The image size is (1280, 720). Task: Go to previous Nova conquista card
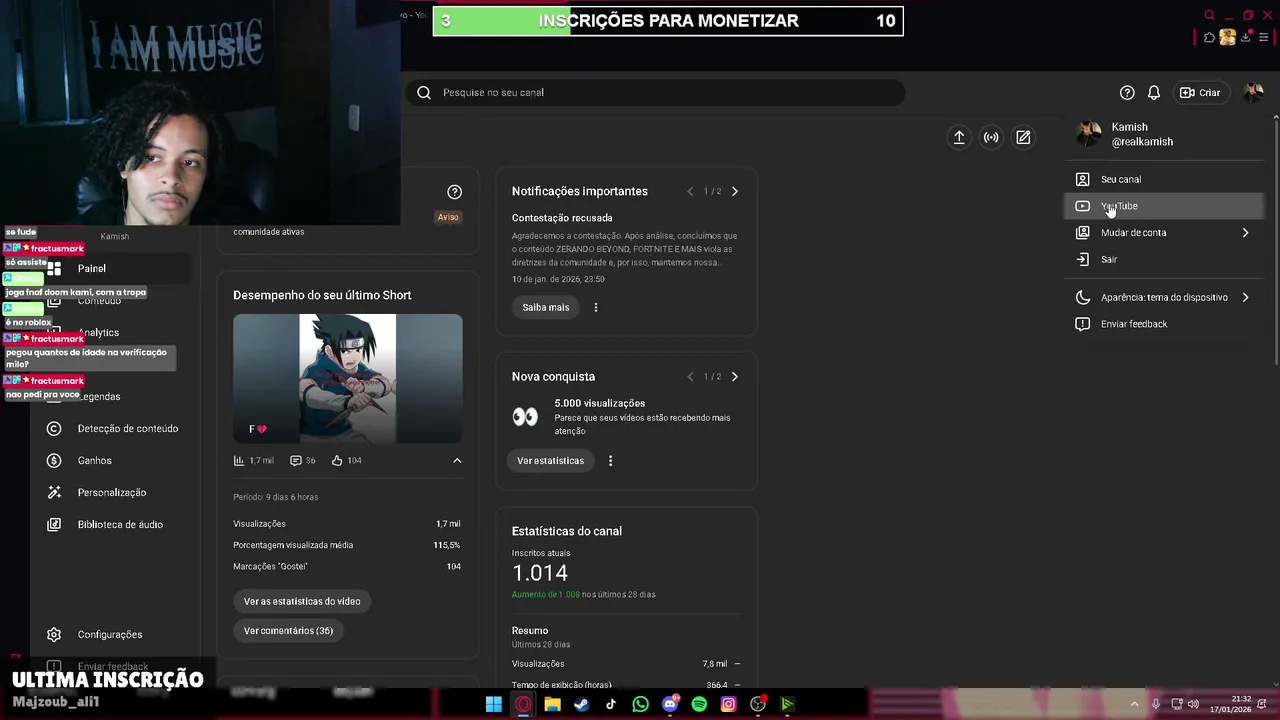(x=690, y=377)
